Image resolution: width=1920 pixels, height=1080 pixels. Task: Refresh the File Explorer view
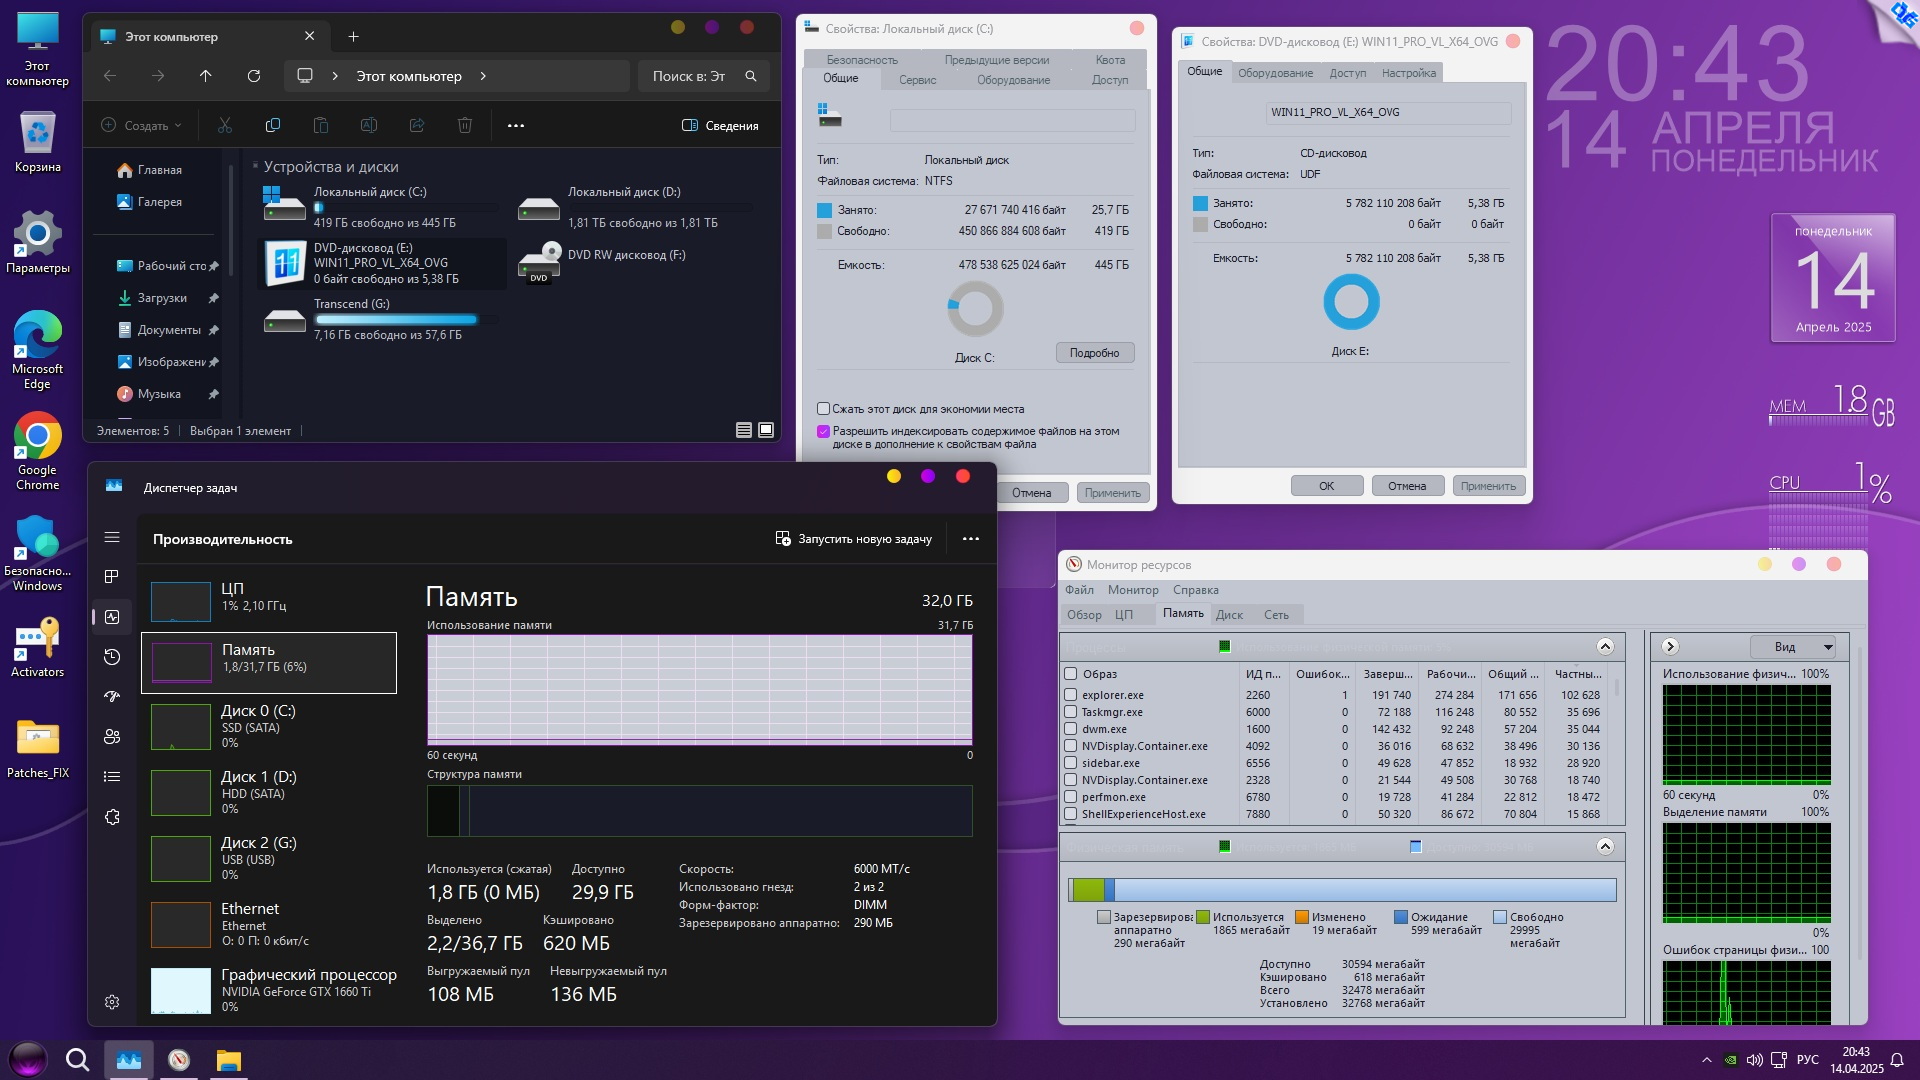254,76
